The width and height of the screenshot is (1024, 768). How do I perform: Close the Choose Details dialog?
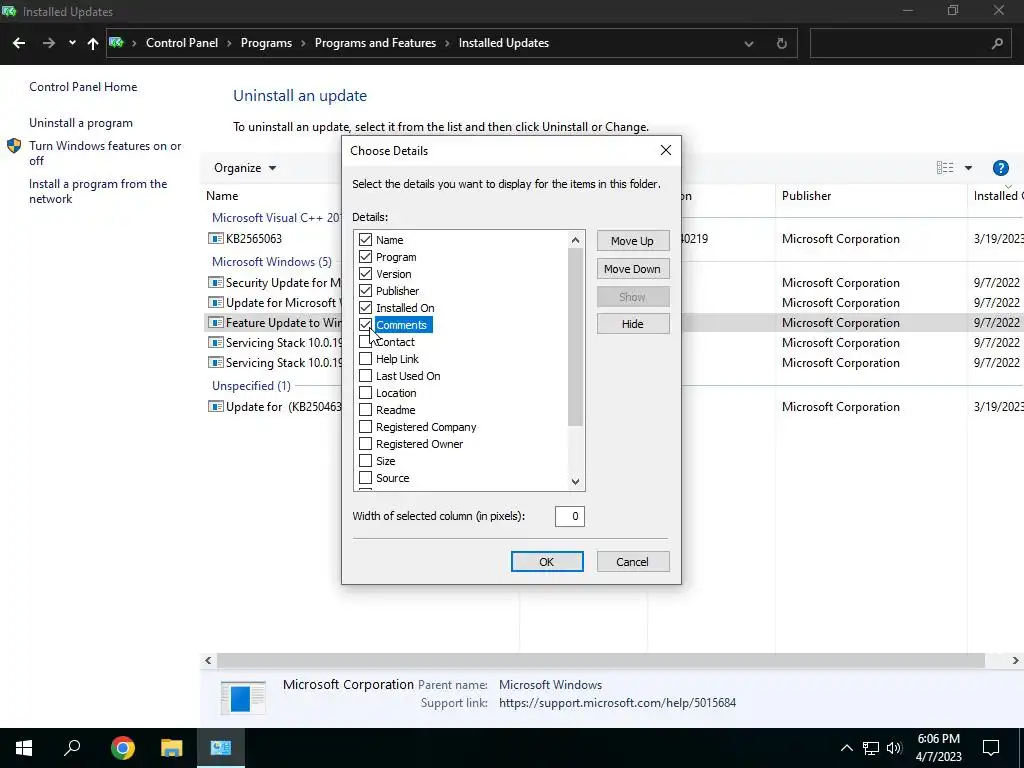point(665,150)
